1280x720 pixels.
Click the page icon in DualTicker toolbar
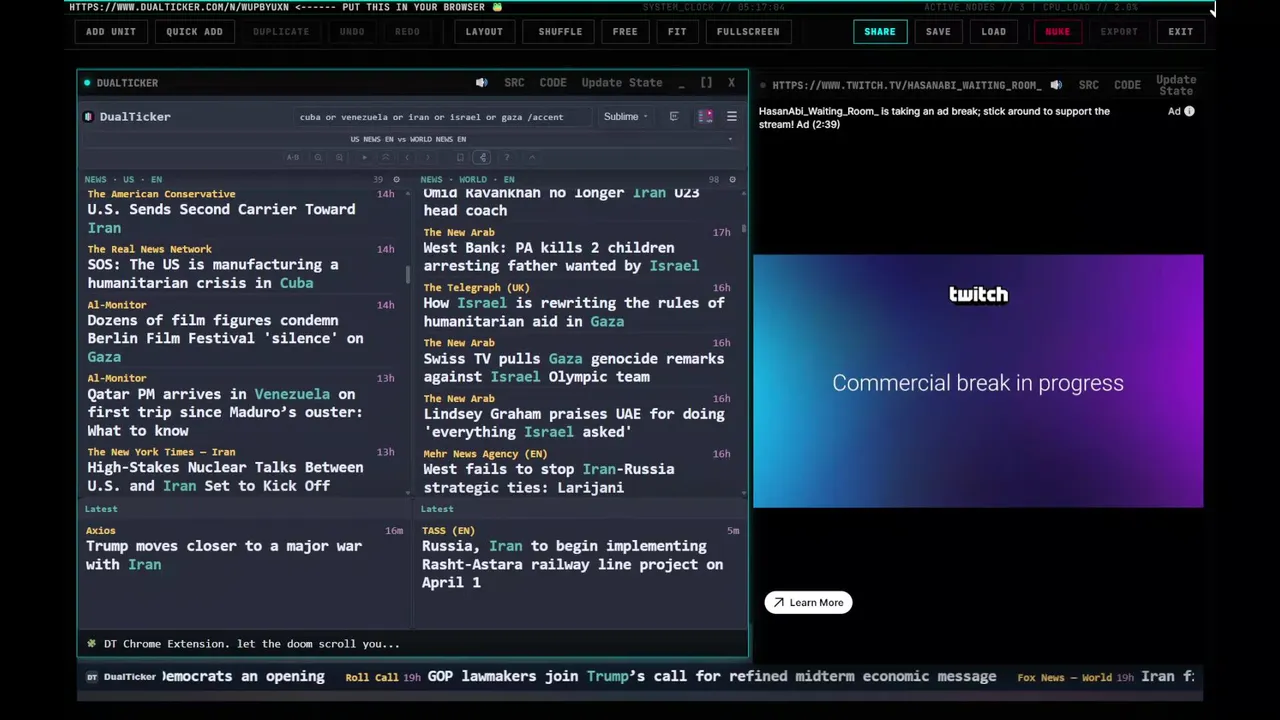pos(460,157)
